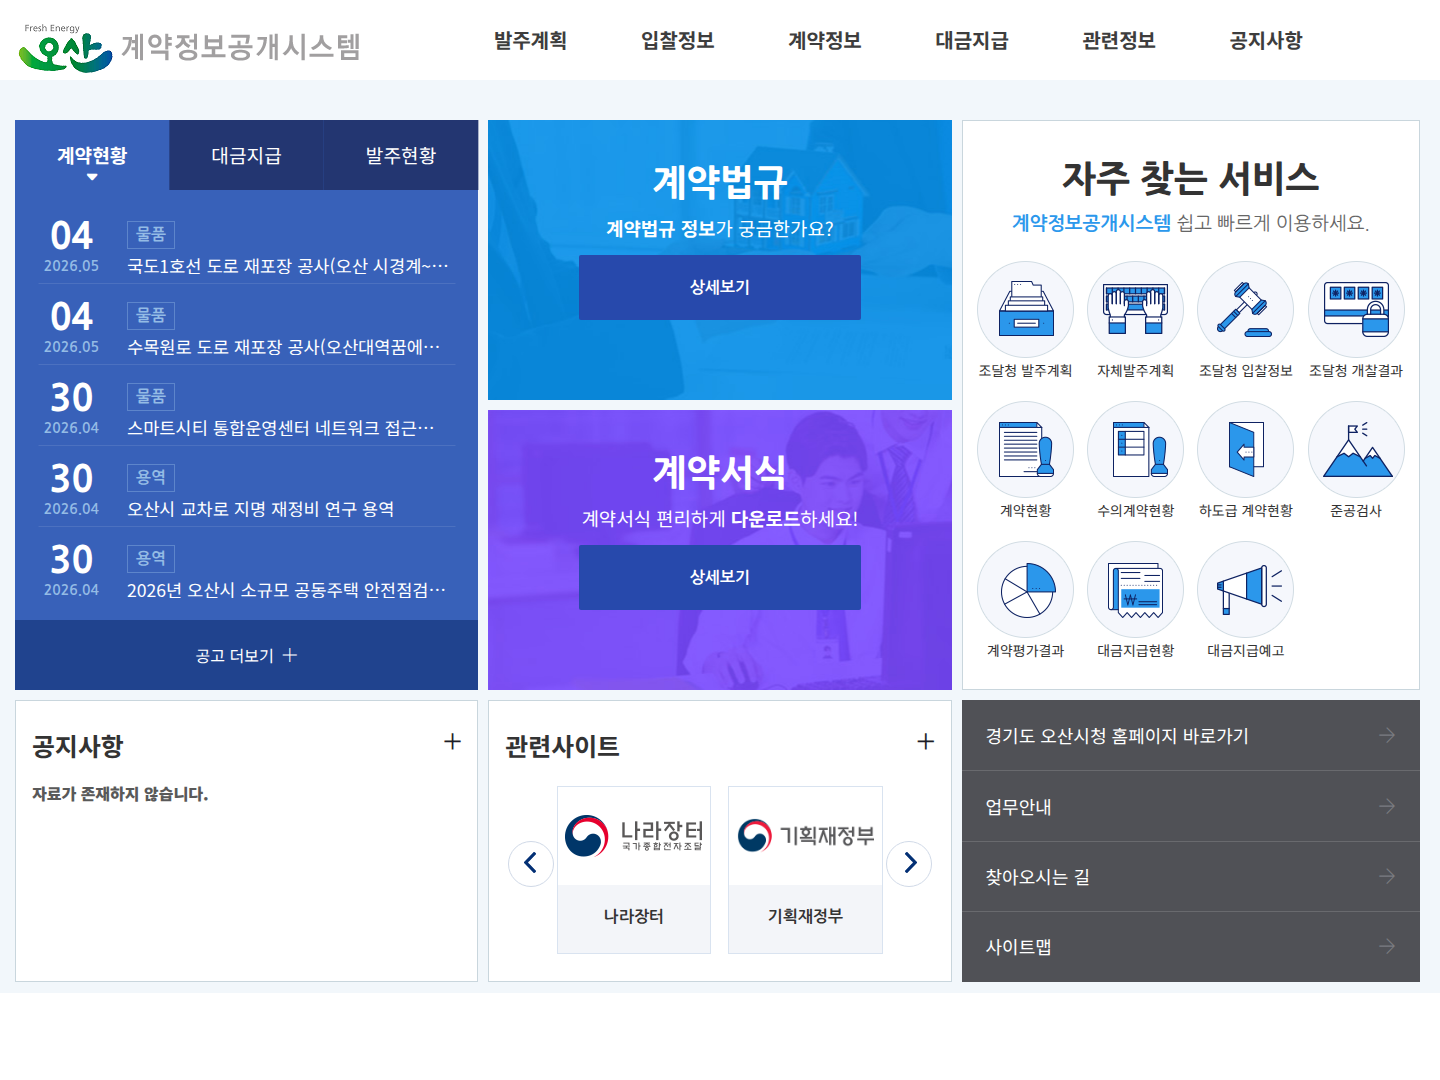Open the 계약평가결과 pie chart icon

(x=1025, y=590)
